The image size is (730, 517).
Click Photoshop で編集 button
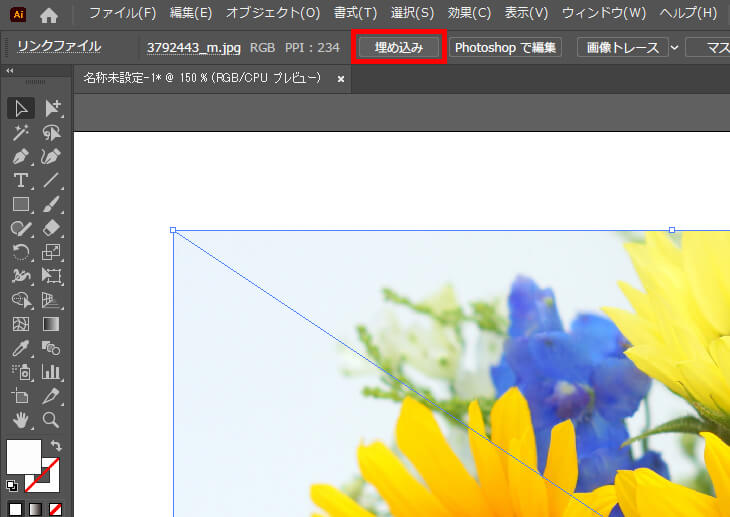click(506, 48)
